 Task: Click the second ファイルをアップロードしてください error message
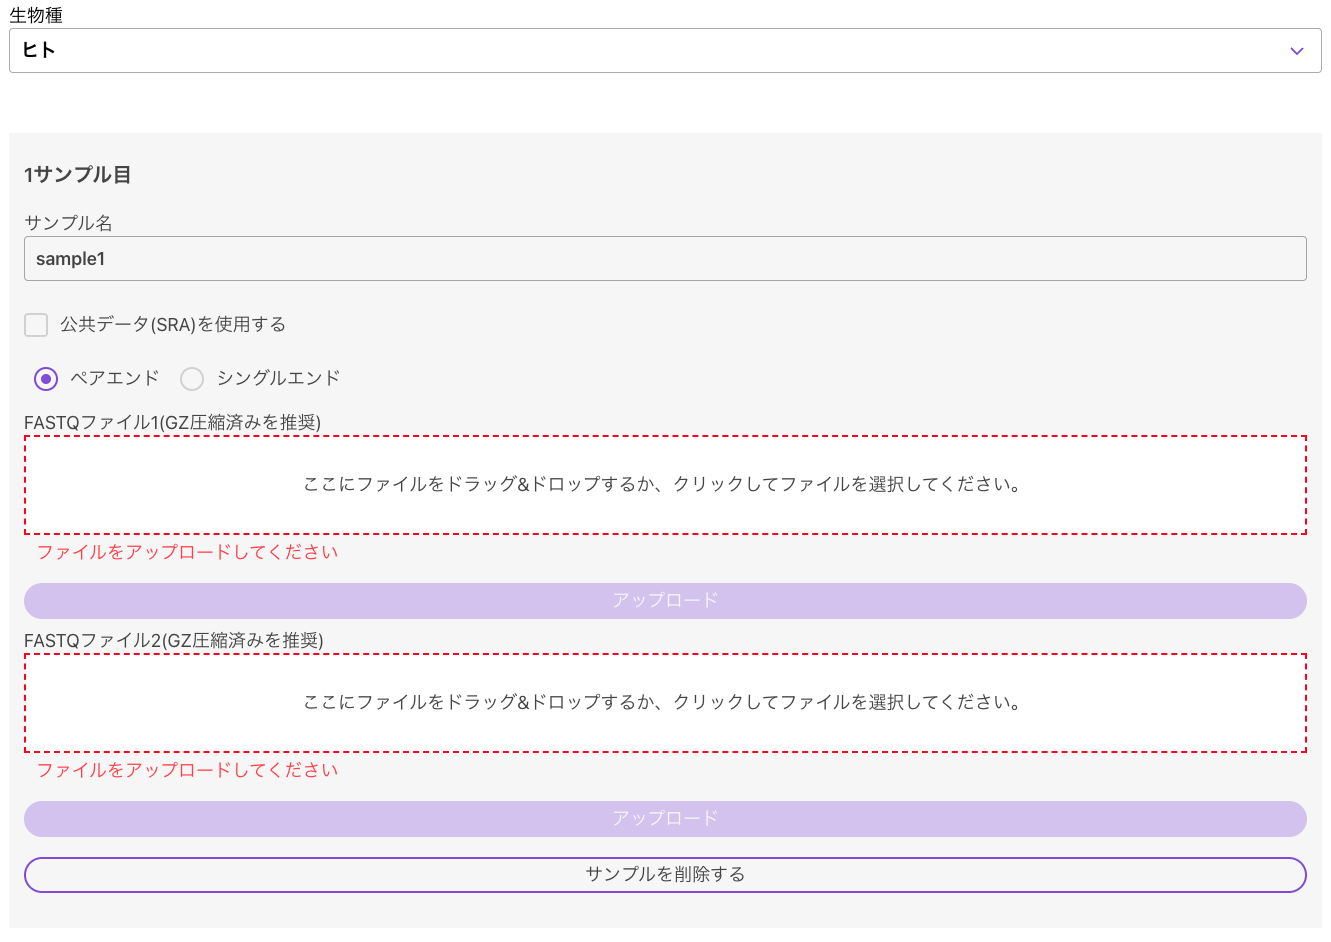186,770
